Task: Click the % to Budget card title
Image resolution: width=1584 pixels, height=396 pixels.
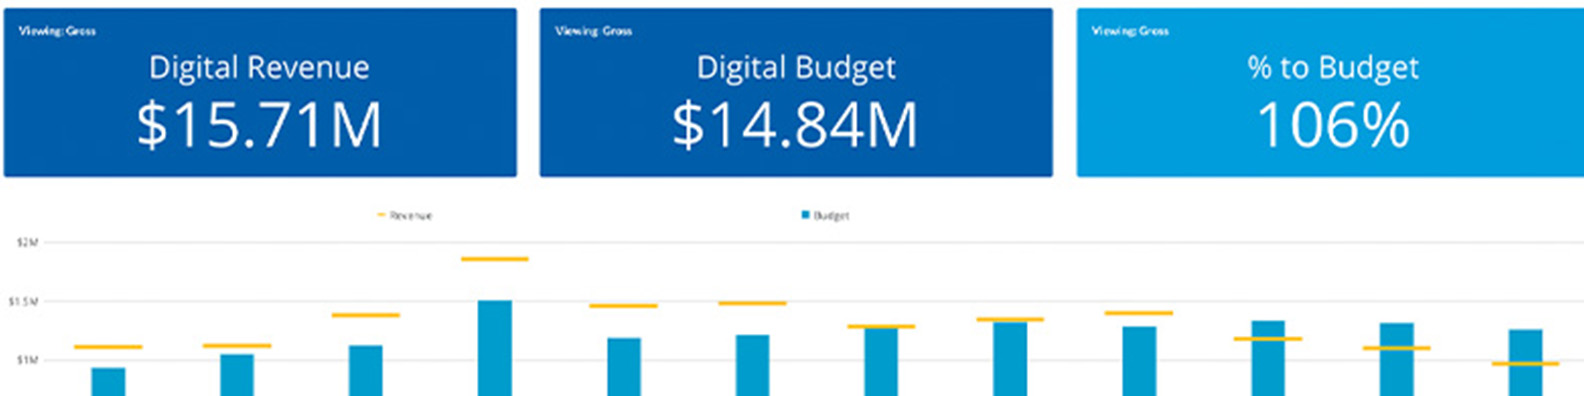Action: click(1333, 68)
